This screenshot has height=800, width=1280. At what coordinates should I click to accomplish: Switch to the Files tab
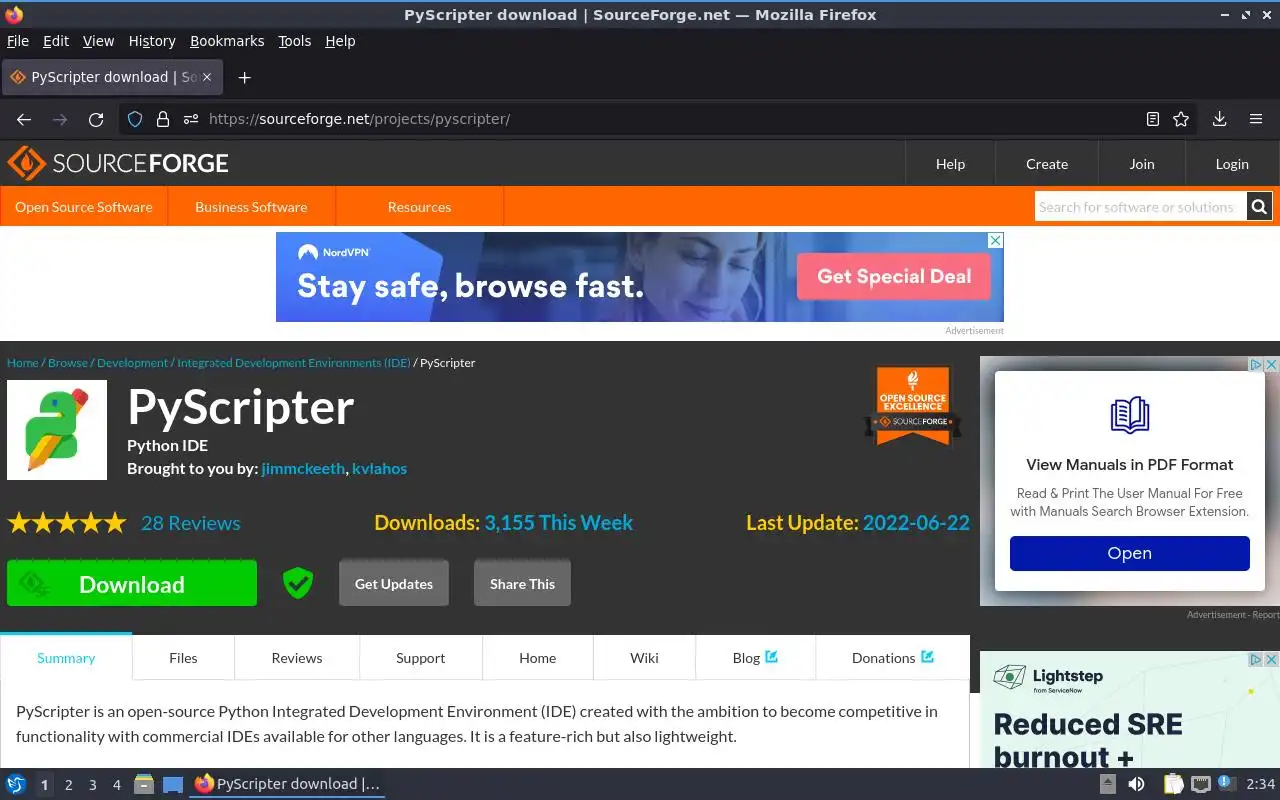point(183,658)
